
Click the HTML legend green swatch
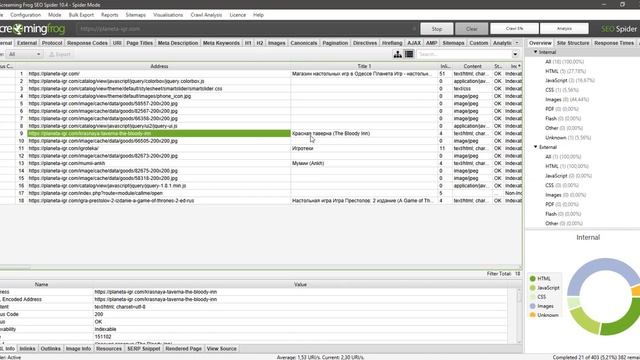pyautogui.click(x=533, y=279)
